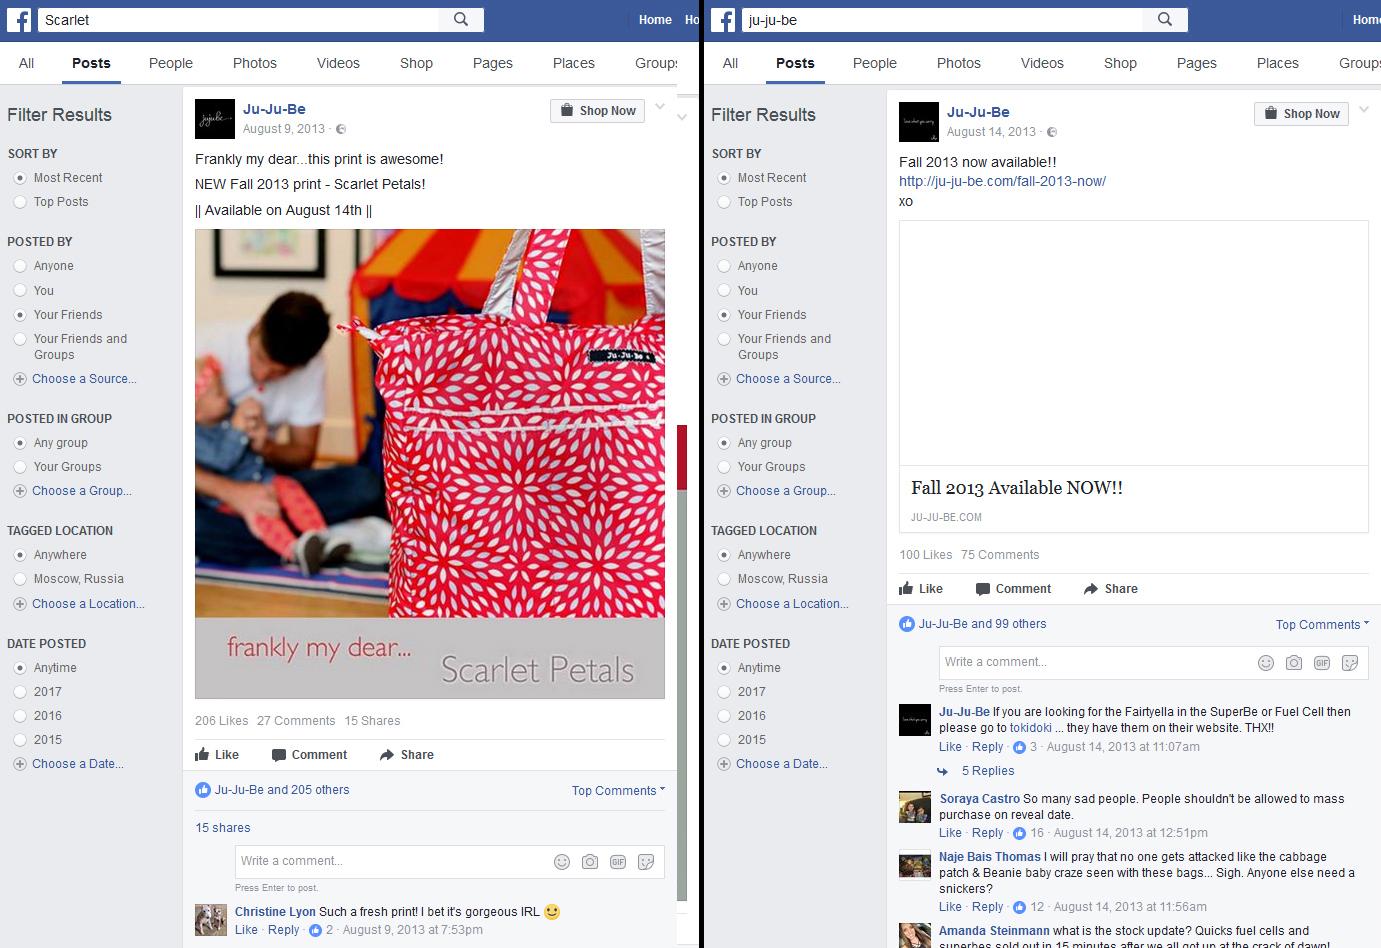Screen dimensions: 1381x948
Task: Open post options chevron next to left Shop Now
Action: pos(660,107)
